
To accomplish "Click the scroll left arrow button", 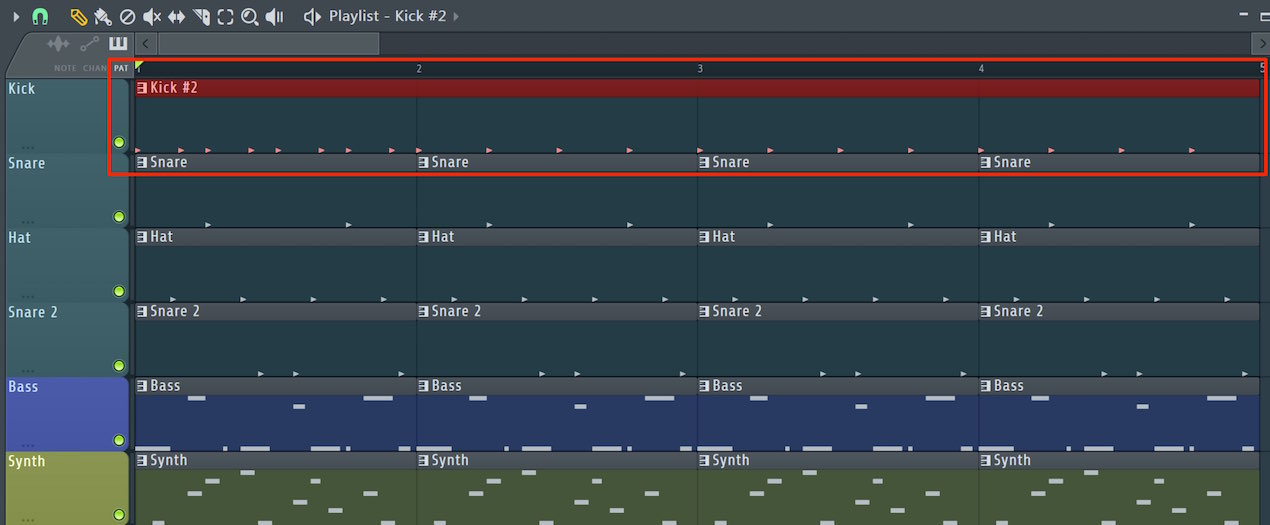I will point(146,43).
